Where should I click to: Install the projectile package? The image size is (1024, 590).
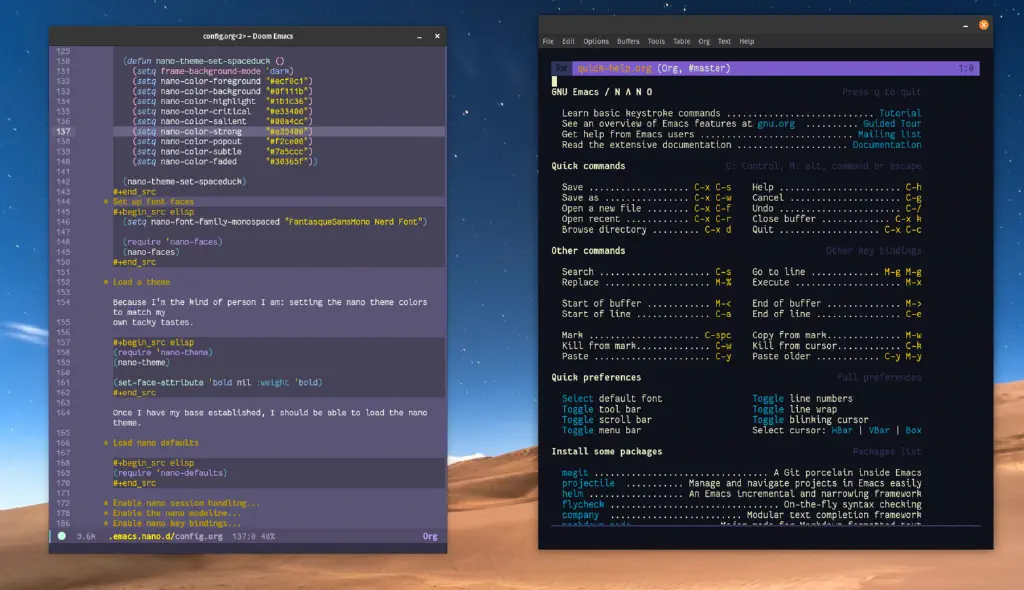[x=588, y=483]
